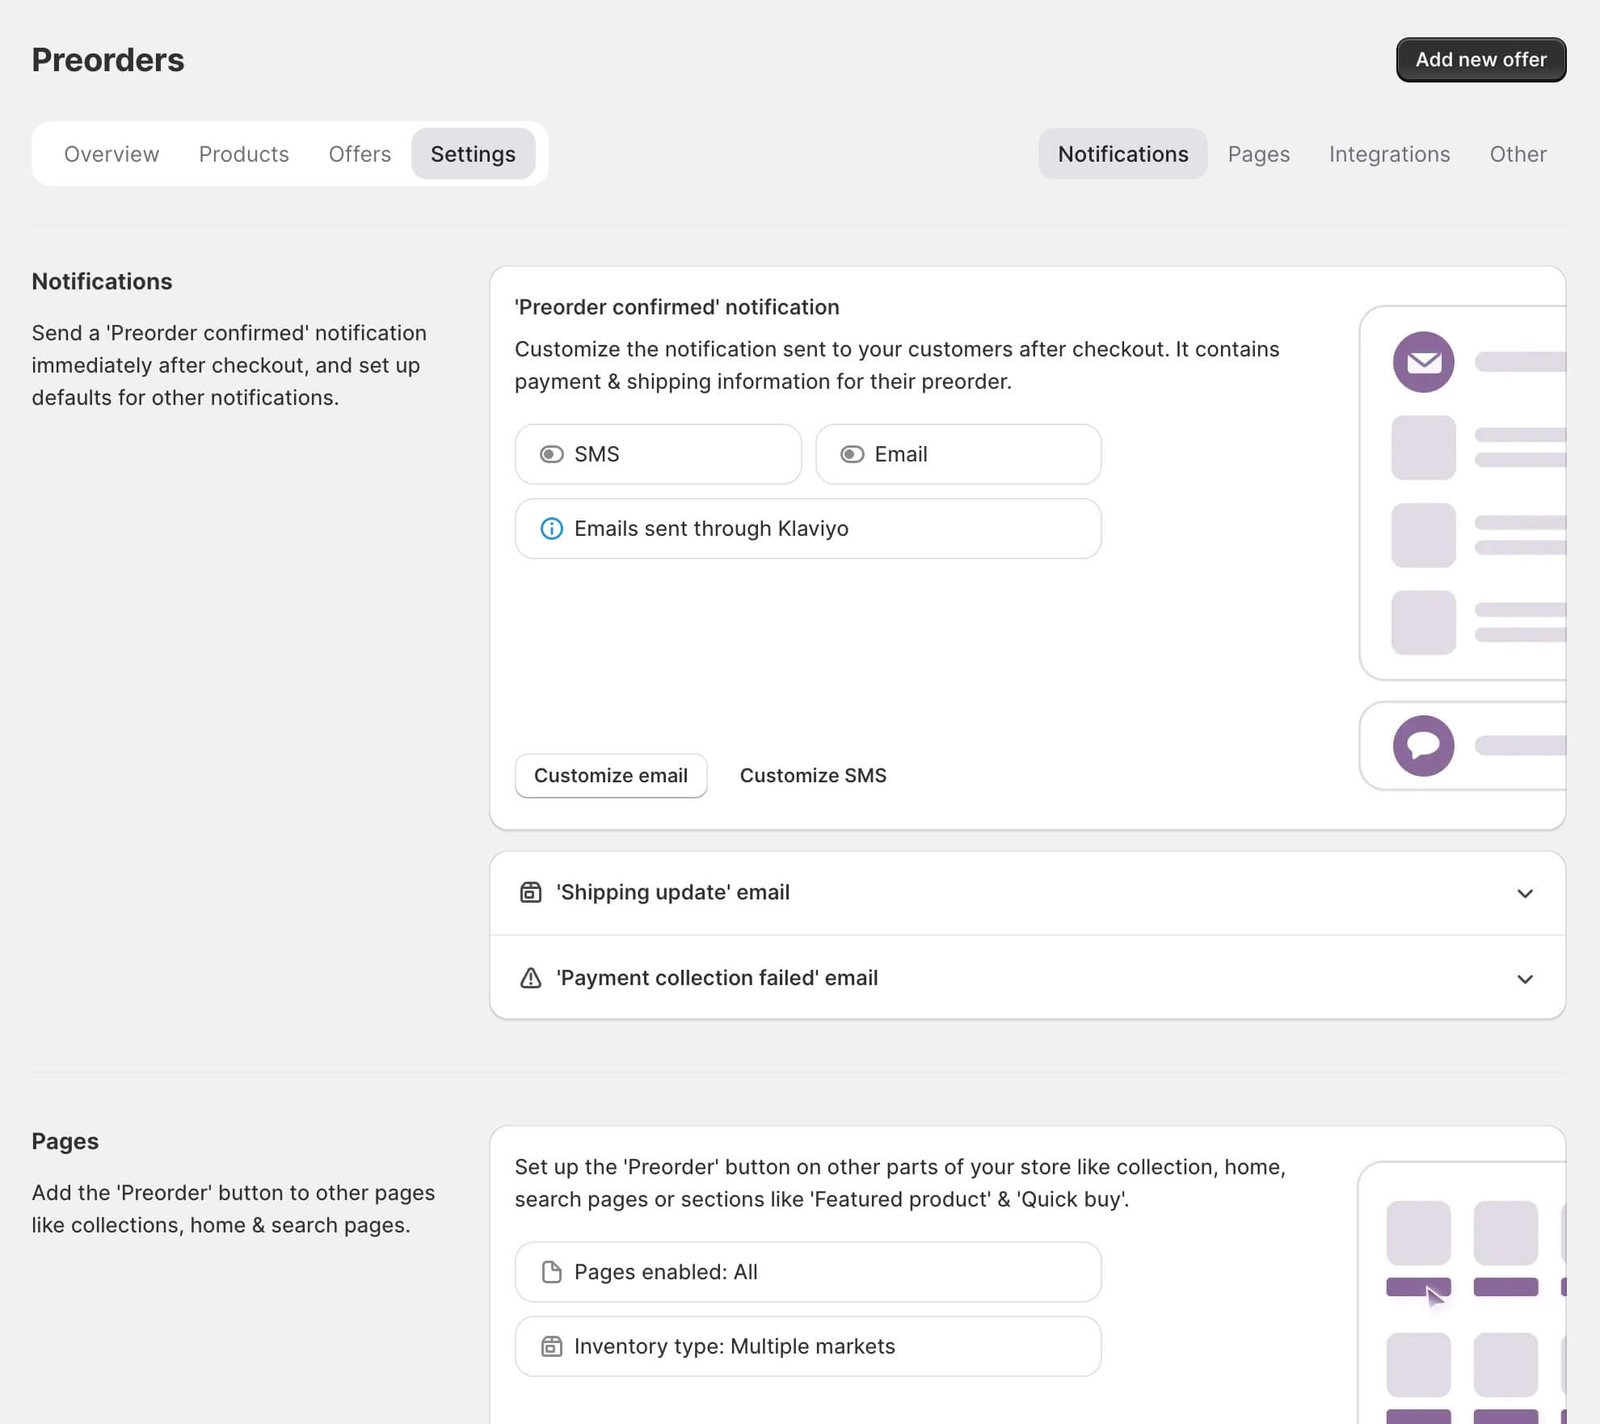The width and height of the screenshot is (1600, 1424).
Task: Click Inventory type: Multiple markets row
Action: [808, 1346]
